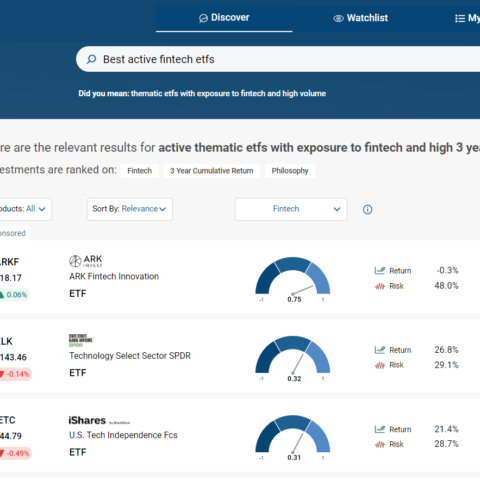Follow the 'Did you mean' suggestion link
The image size is (480, 480).
(x=228, y=93)
